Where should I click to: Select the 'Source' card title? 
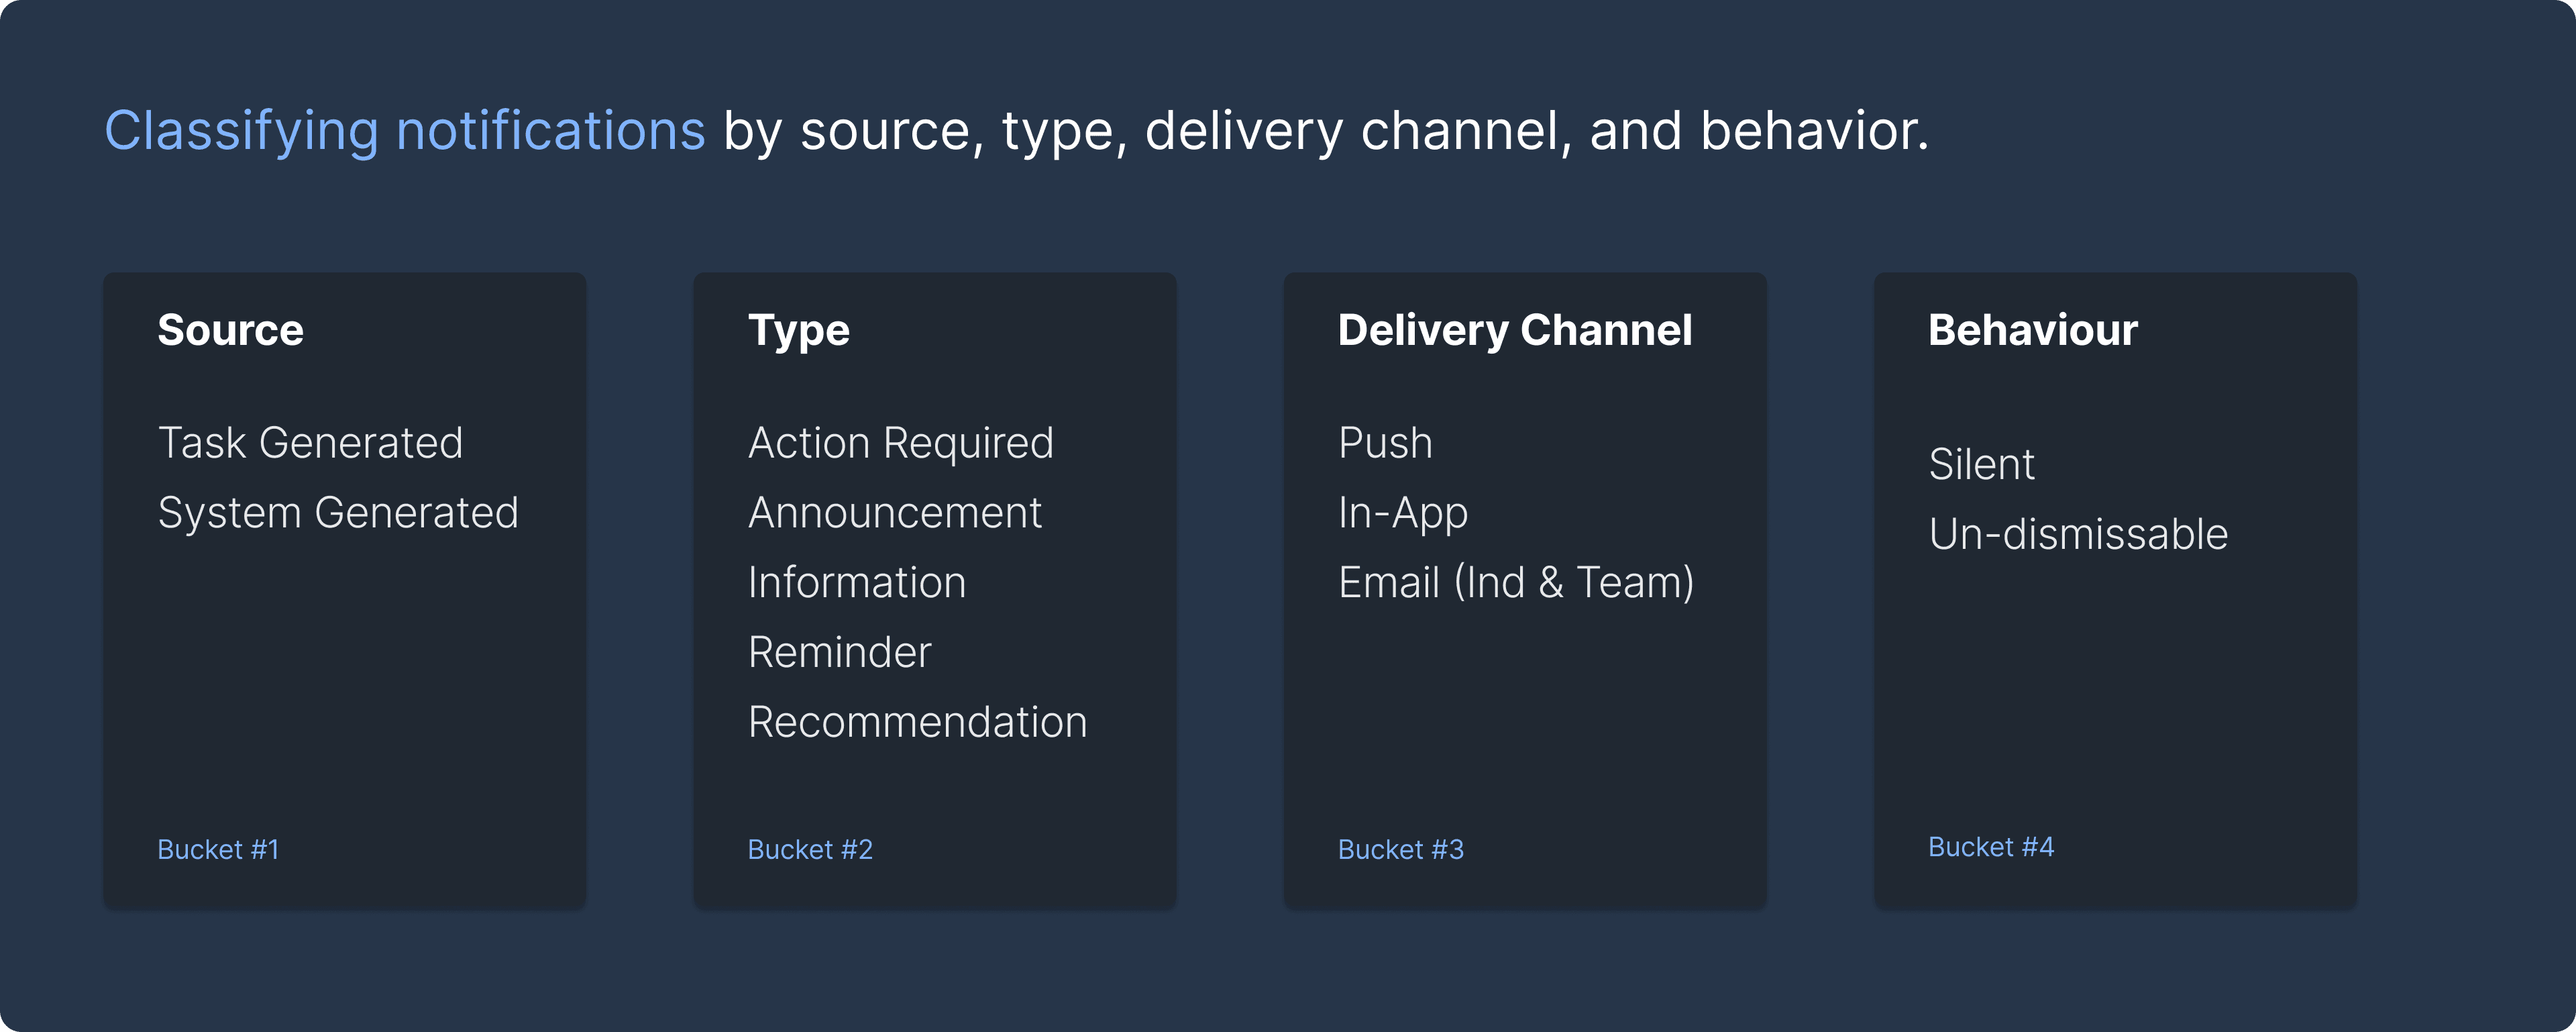pos(230,330)
